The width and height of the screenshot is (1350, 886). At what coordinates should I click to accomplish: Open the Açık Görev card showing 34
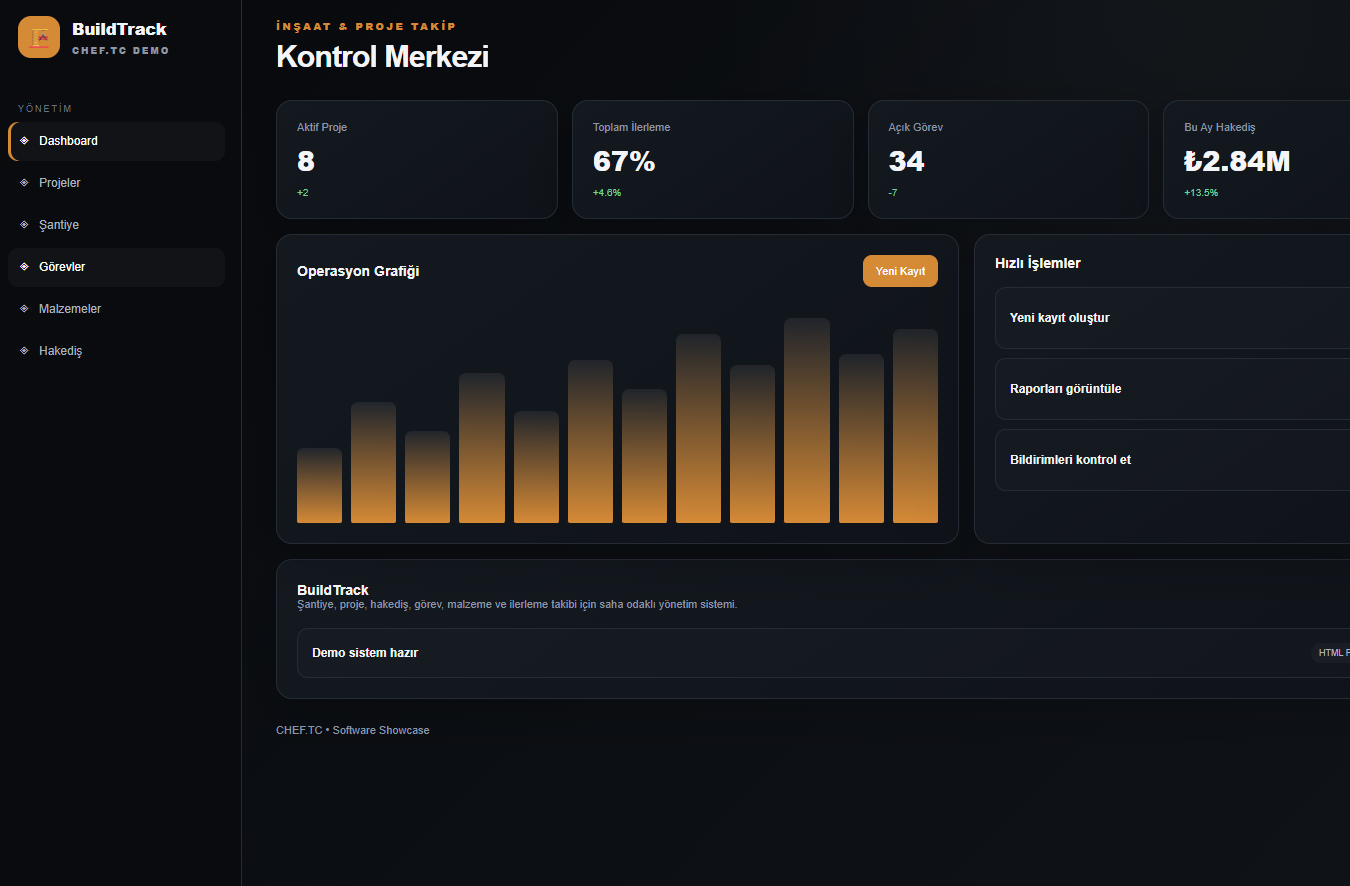(x=1008, y=159)
